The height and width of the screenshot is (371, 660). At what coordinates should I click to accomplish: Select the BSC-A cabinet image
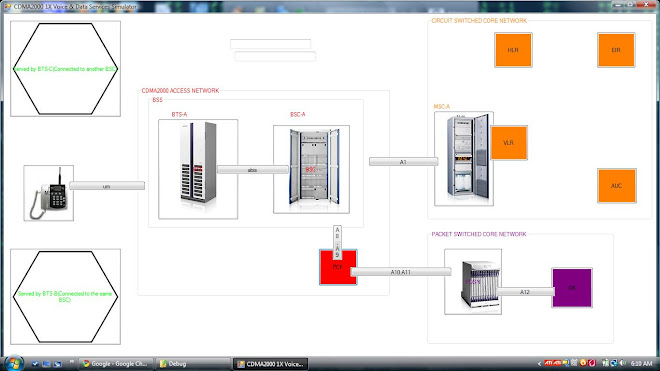311,169
